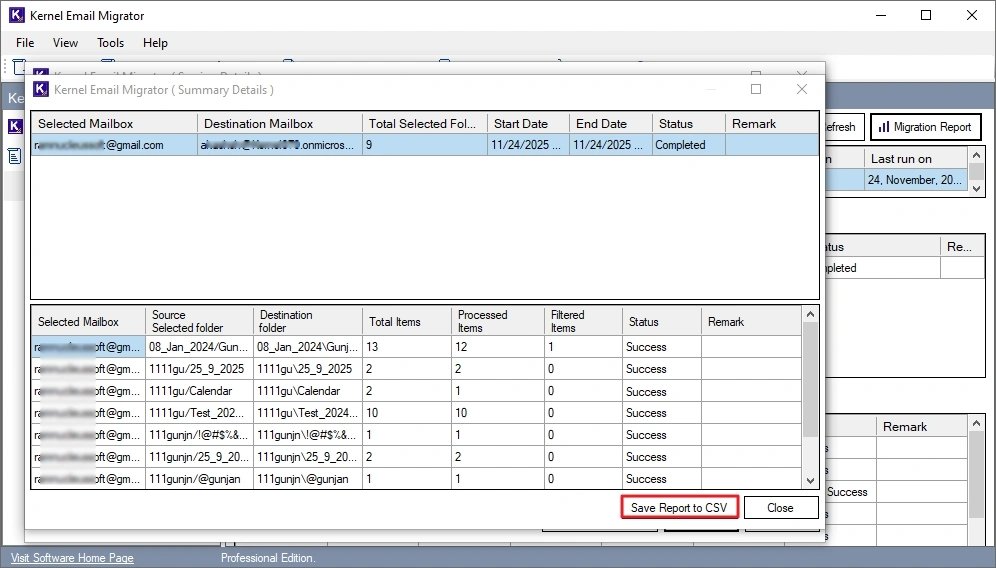This screenshot has width=996, height=568.
Task: Open the Help menu
Action: coord(155,43)
